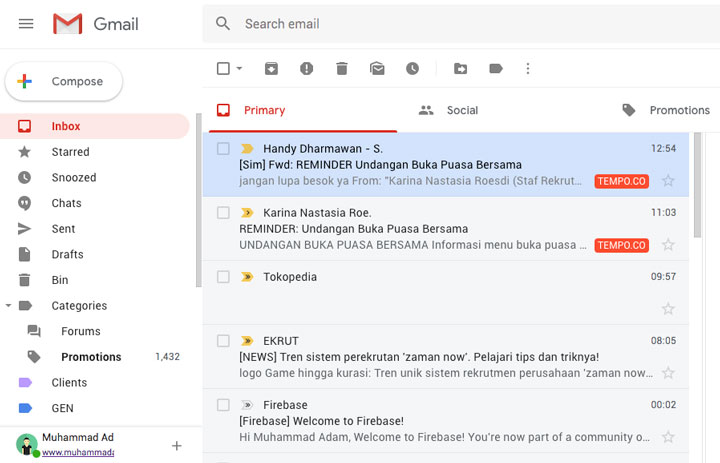Click the Delete trash icon in toolbar
Image resolution: width=720 pixels, height=463 pixels.
coord(342,69)
